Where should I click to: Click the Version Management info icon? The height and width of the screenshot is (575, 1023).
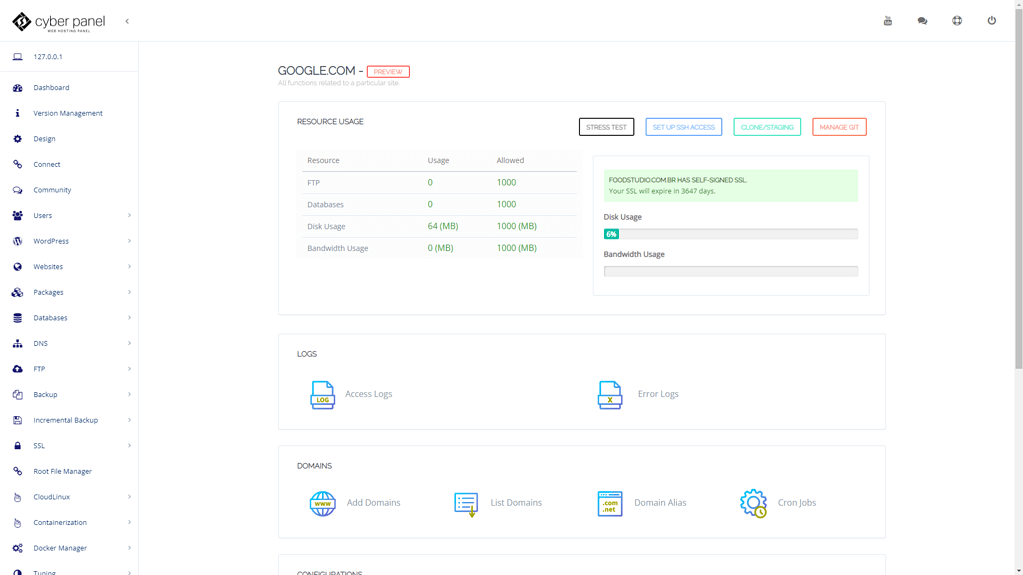click(x=18, y=113)
